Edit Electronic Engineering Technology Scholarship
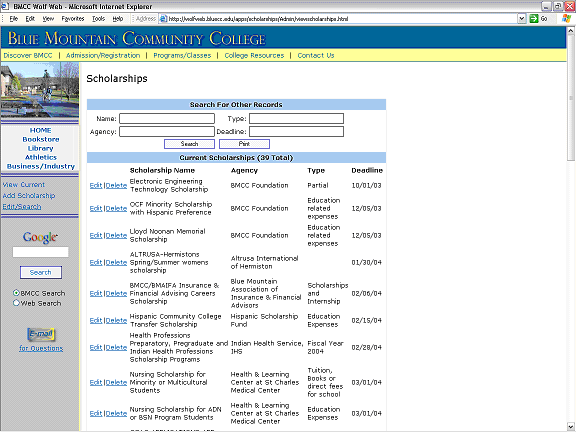The width and height of the screenshot is (576, 432). [x=96, y=185]
